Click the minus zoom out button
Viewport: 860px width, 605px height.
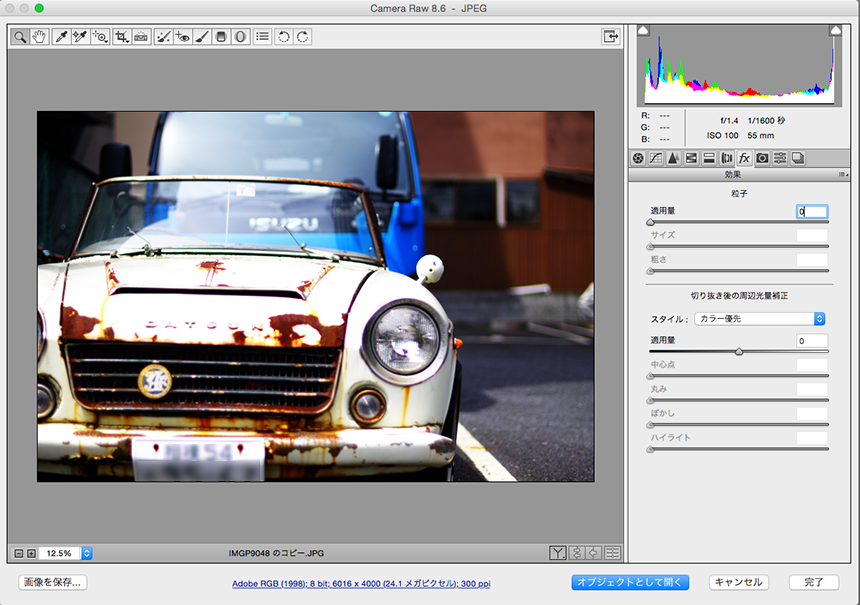[x=19, y=553]
